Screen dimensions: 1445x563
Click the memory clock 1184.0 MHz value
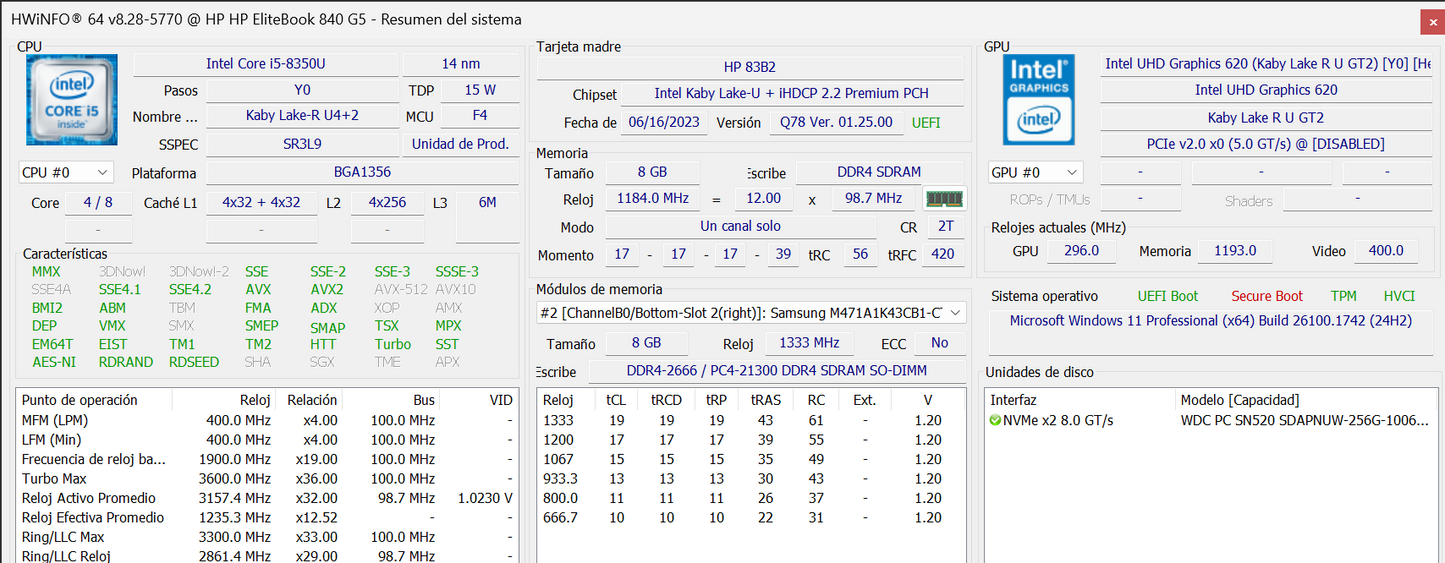pos(652,198)
